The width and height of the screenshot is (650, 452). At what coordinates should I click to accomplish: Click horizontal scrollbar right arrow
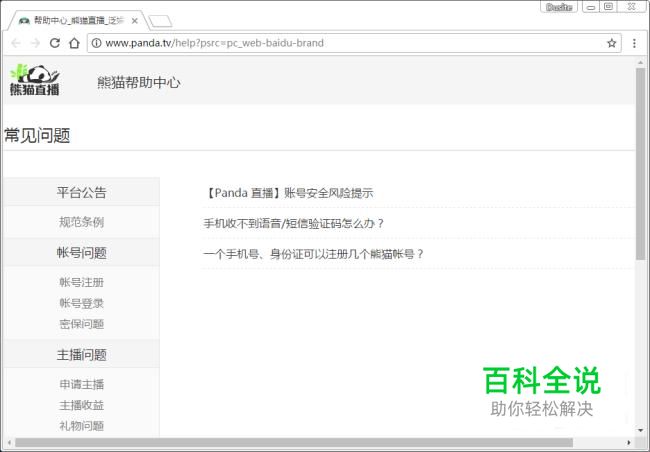[x=628, y=442]
